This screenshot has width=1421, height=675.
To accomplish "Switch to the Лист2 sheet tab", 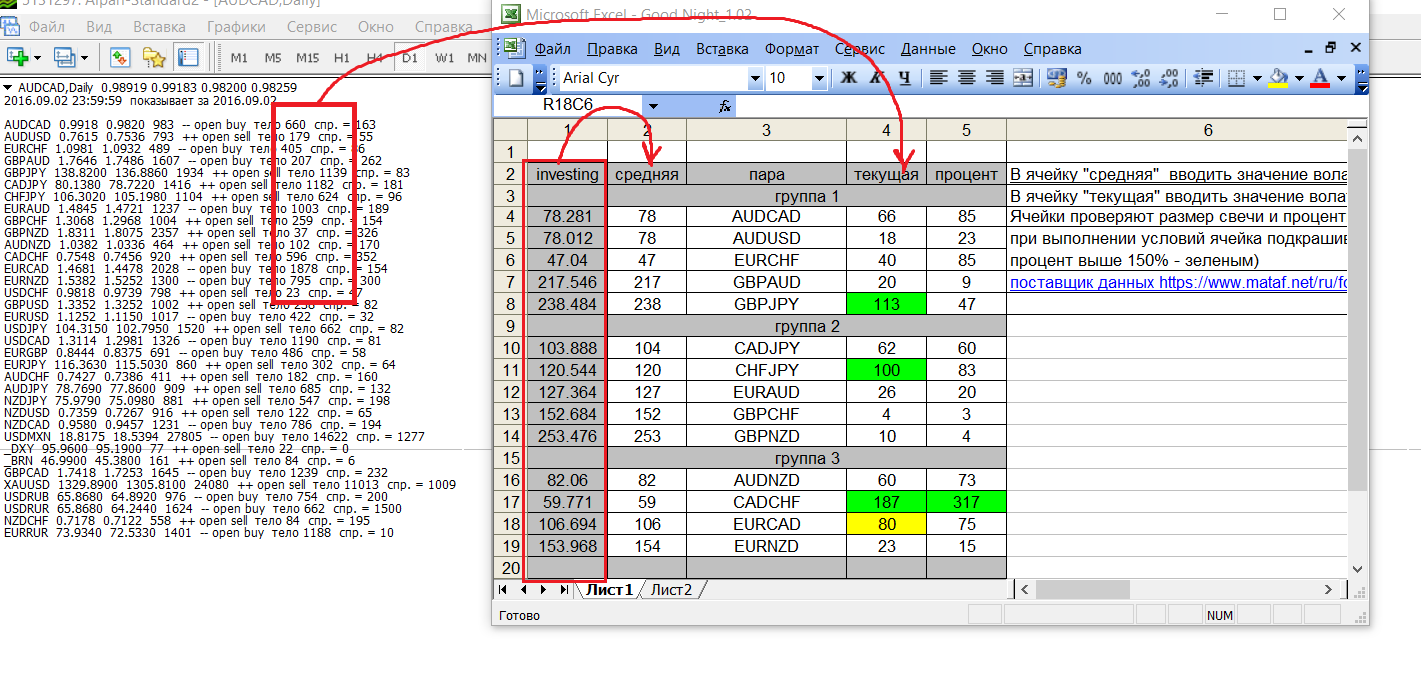I will pos(671,590).
